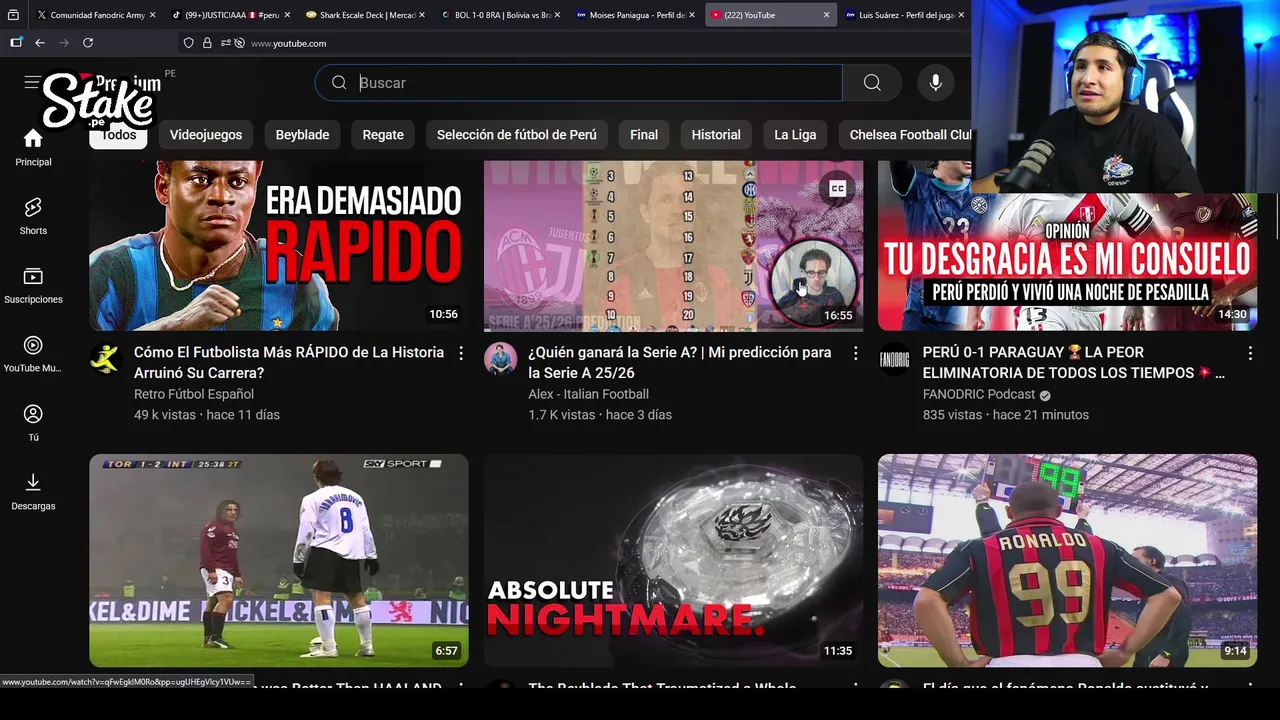Play the ABSOLUTE NIGHTMARE Beyblade thumbnail
Image resolution: width=1280 pixels, height=720 pixels.
click(673, 560)
